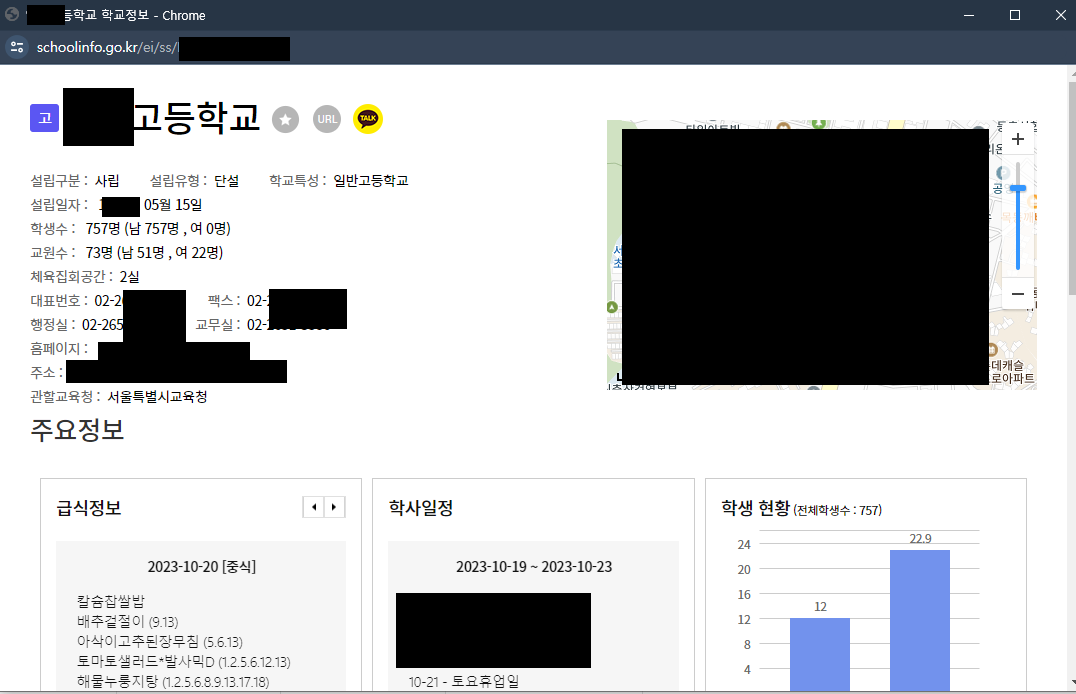Click the 사립 establishment value

(107, 181)
